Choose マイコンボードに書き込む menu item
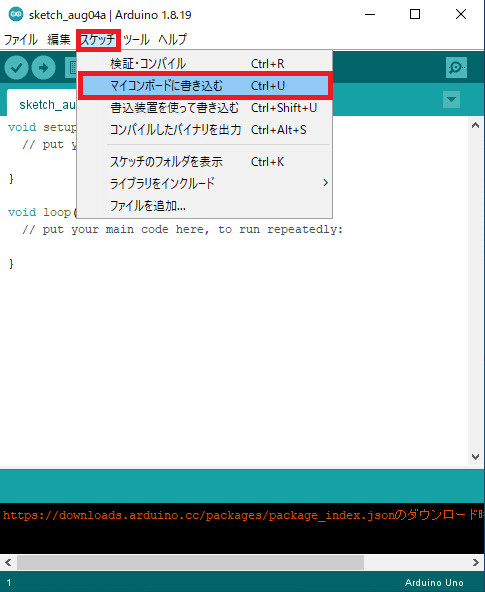Image resolution: width=485 pixels, height=592 pixels. coord(205,86)
